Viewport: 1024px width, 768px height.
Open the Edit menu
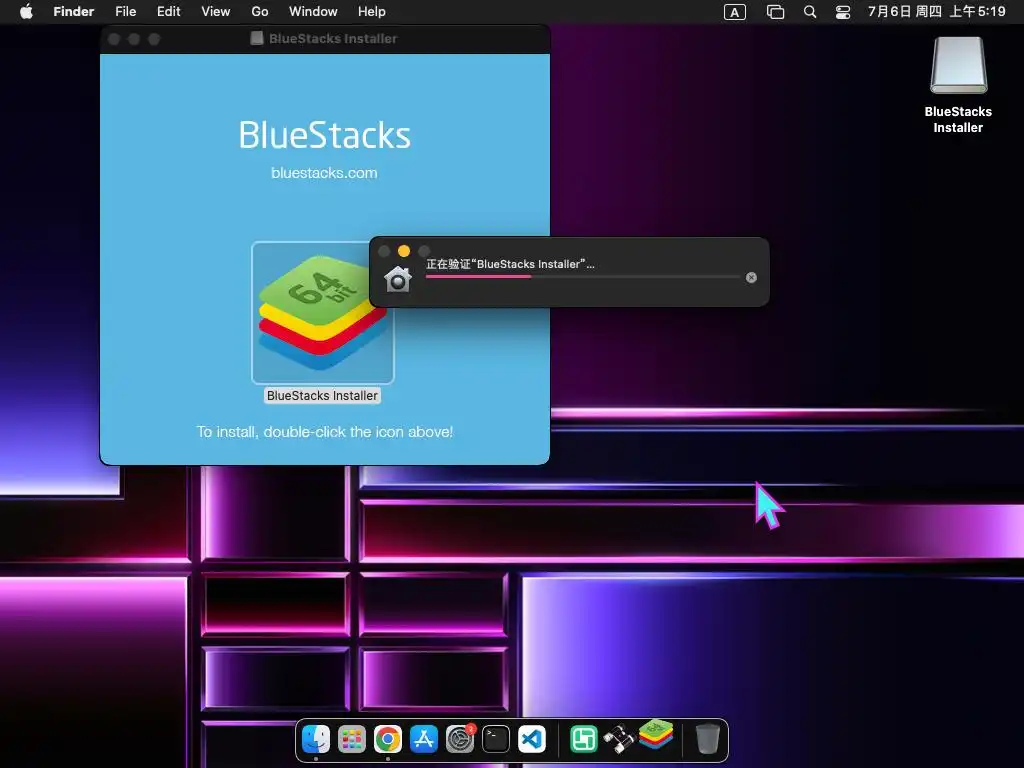(x=168, y=12)
